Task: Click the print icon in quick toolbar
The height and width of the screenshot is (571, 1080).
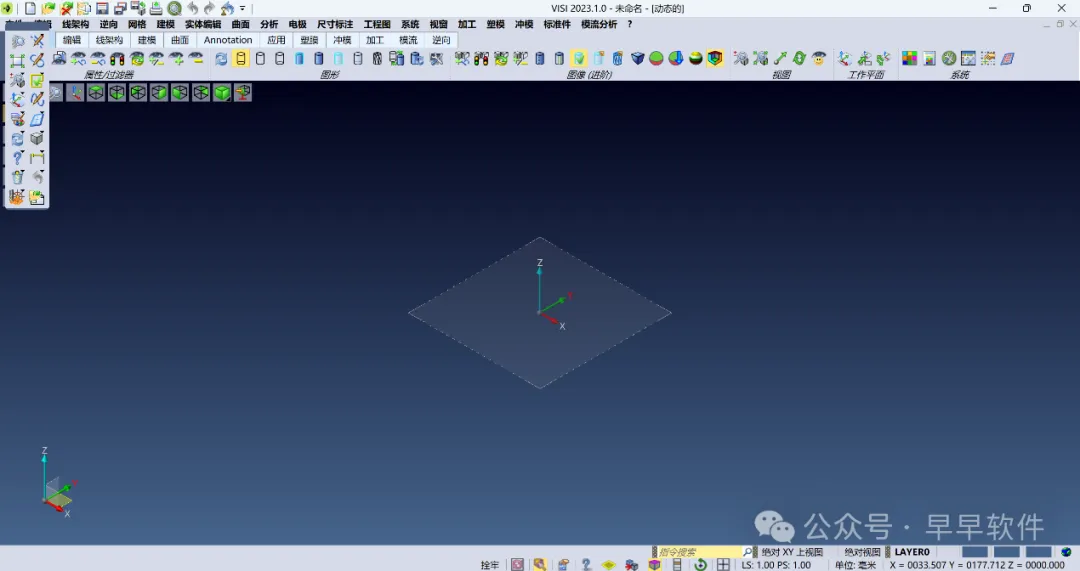Action: (x=156, y=8)
